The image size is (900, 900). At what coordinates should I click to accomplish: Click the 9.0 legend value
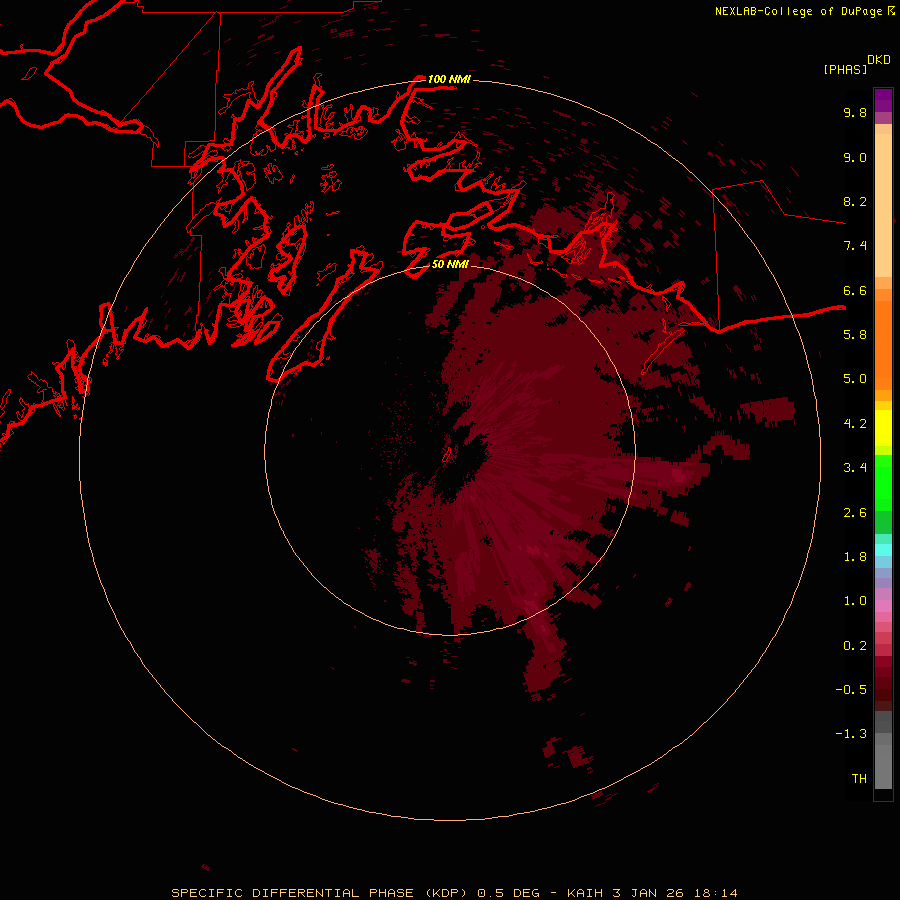tap(855, 157)
